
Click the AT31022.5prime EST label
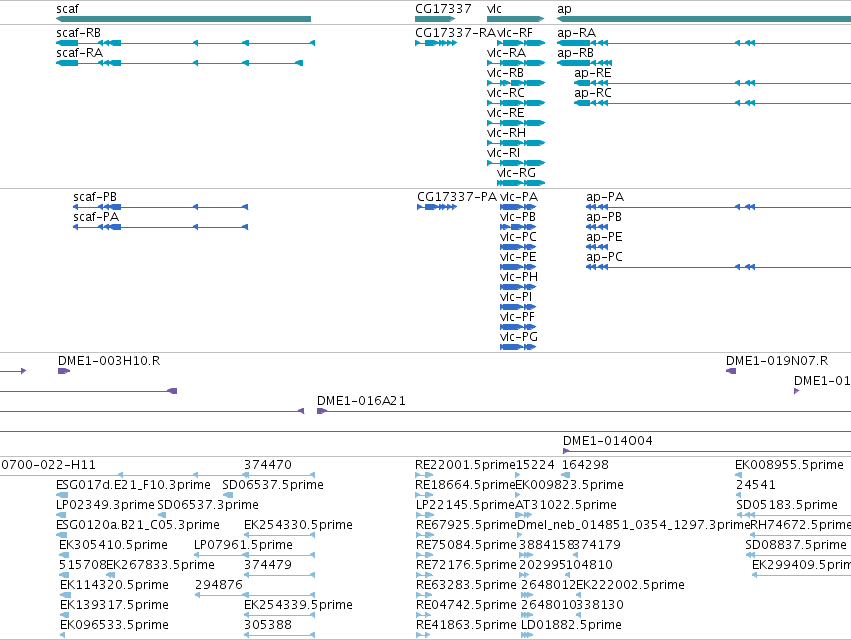[x=566, y=505]
